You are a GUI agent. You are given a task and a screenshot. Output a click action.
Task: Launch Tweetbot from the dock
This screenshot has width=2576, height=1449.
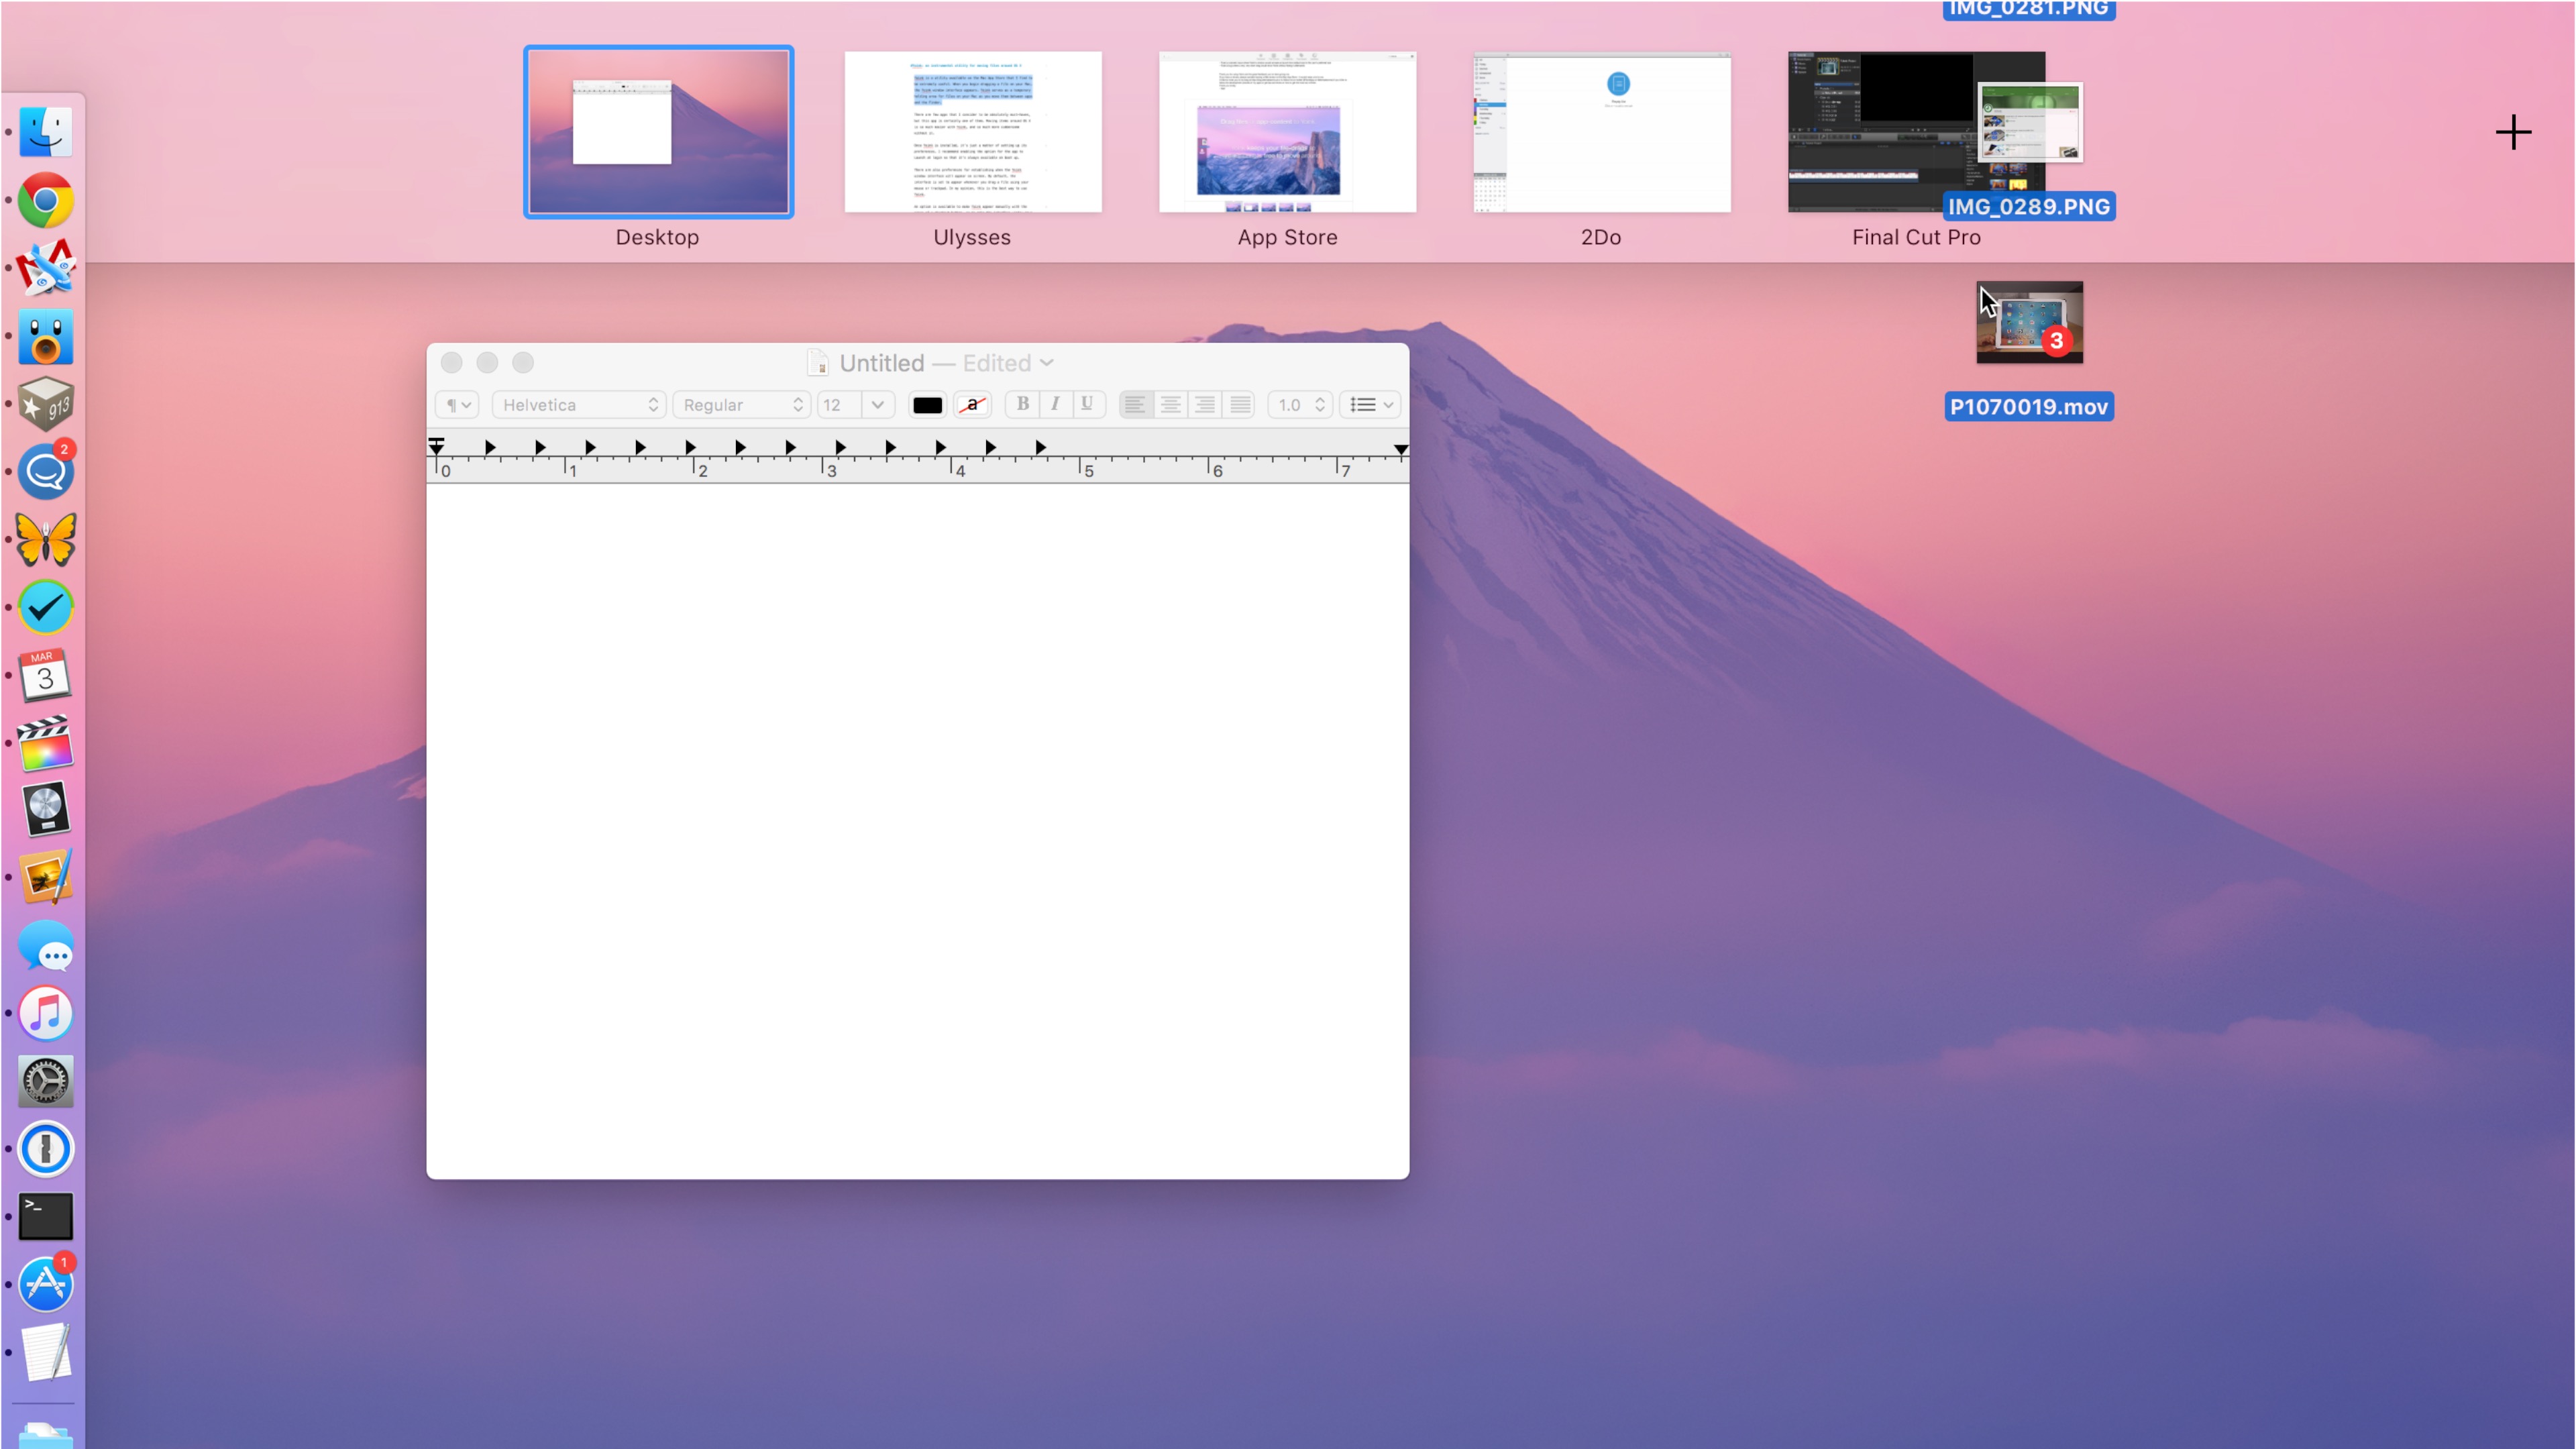[x=45, y=337]
